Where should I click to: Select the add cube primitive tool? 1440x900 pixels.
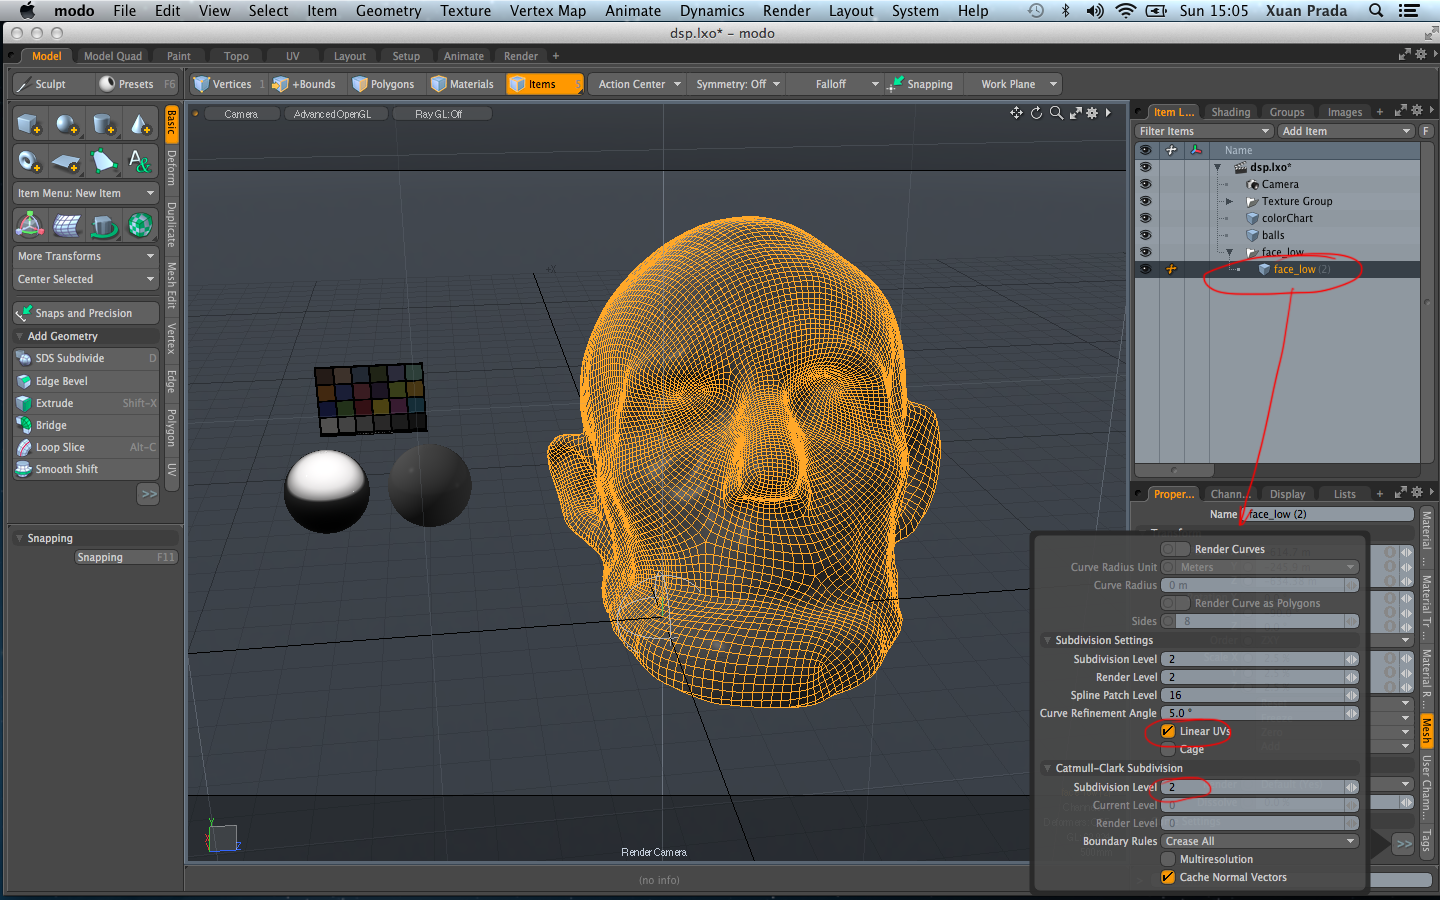29,125
